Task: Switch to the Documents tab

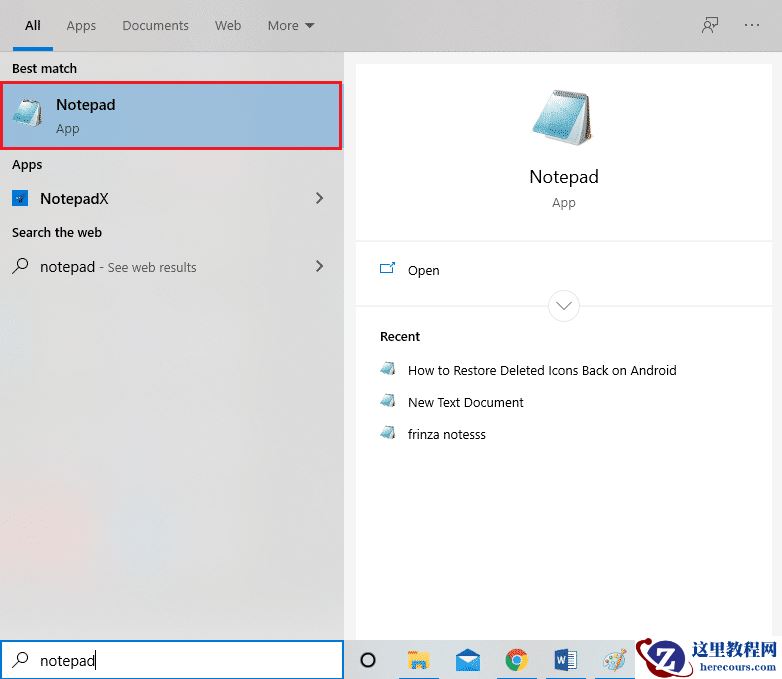Action: click(x=156, y=25)
